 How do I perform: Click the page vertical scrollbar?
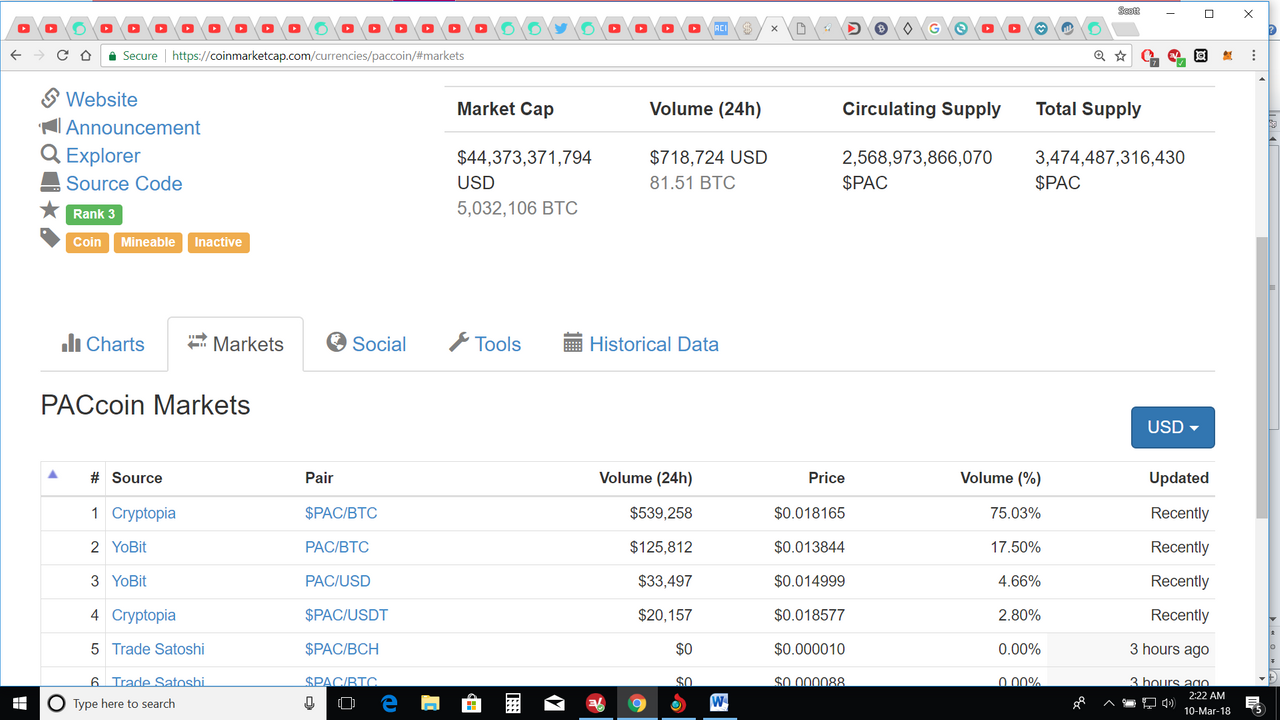1264,379
